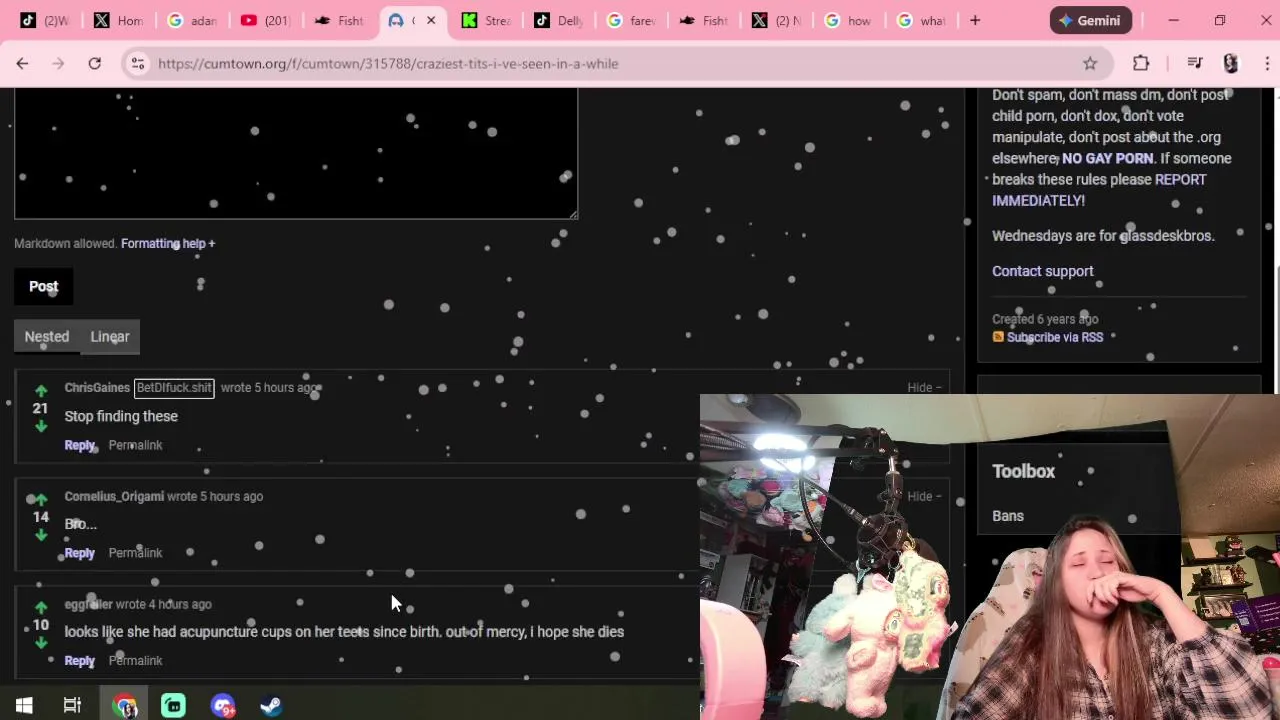Screen dimensions: 1280x720
Task: Downvote the Cornelius_Origami comment
Action: coord(41,535)
